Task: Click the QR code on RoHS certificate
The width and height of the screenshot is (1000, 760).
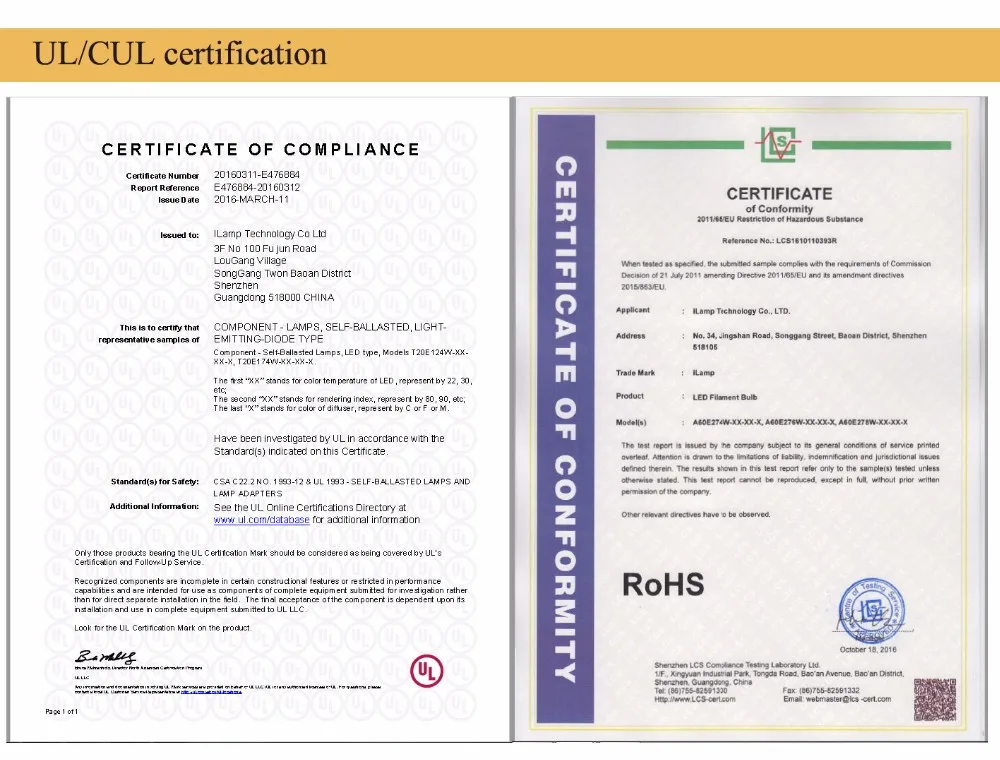Action: tap(934, 699)
